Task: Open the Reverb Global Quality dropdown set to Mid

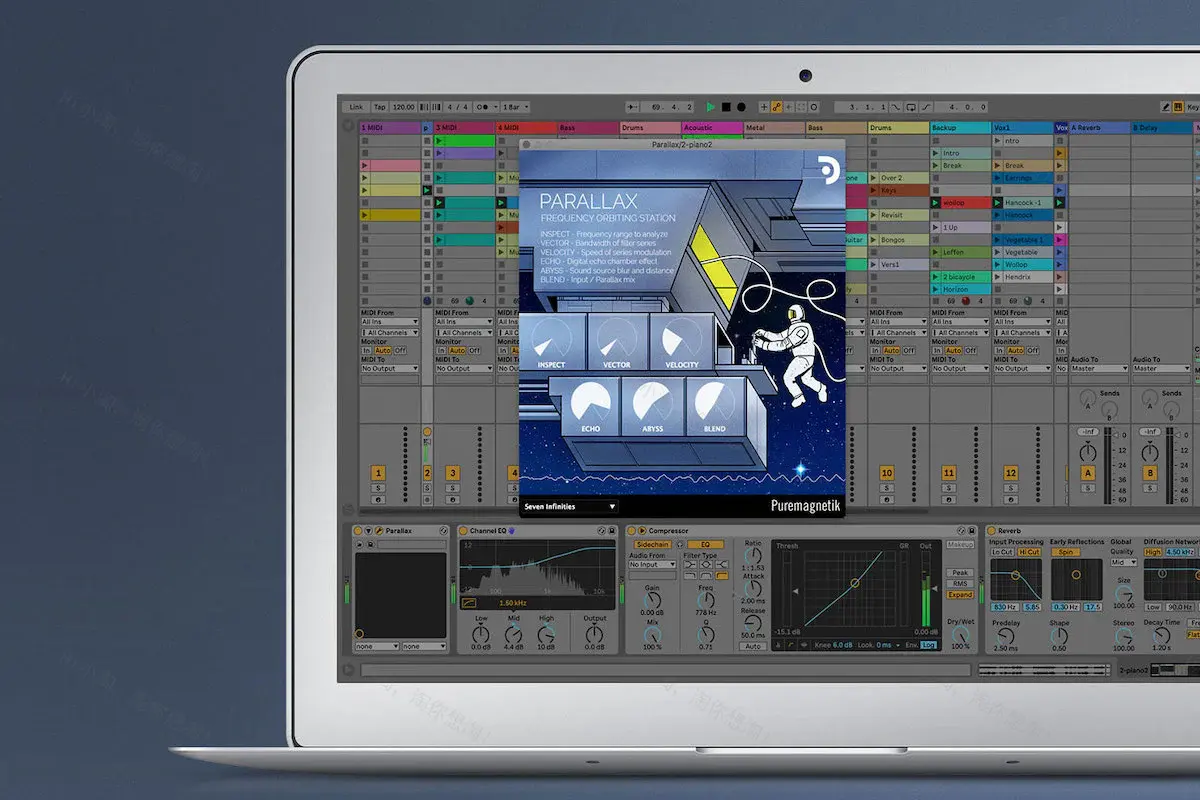Action: tap(1124, 563)
